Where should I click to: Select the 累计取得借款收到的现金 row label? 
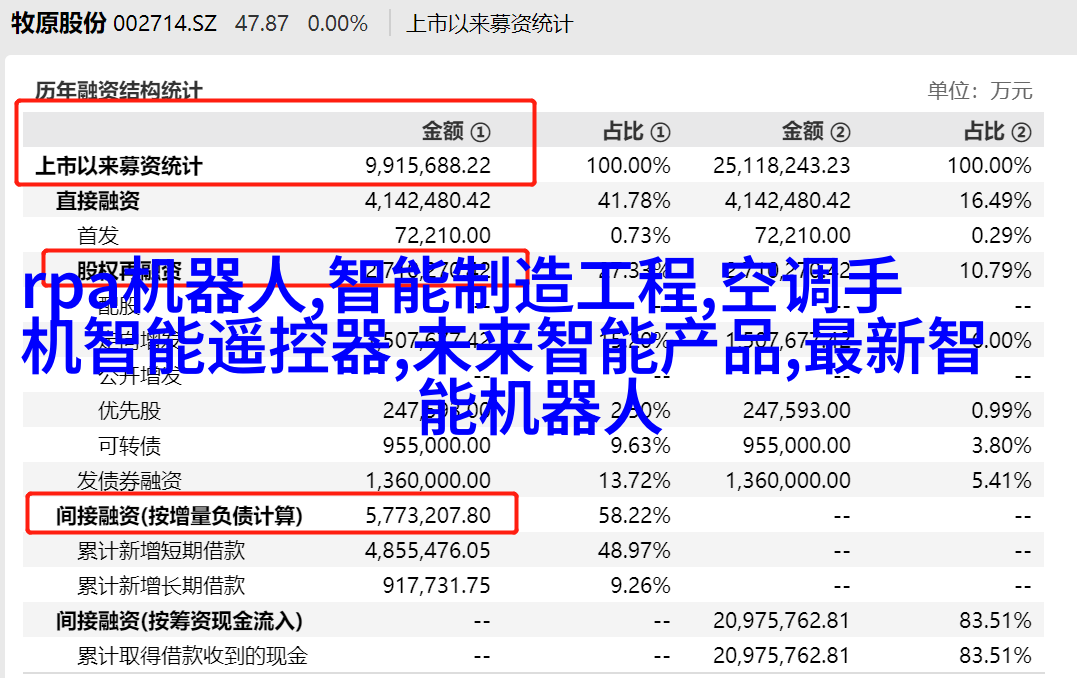[192, 656]
